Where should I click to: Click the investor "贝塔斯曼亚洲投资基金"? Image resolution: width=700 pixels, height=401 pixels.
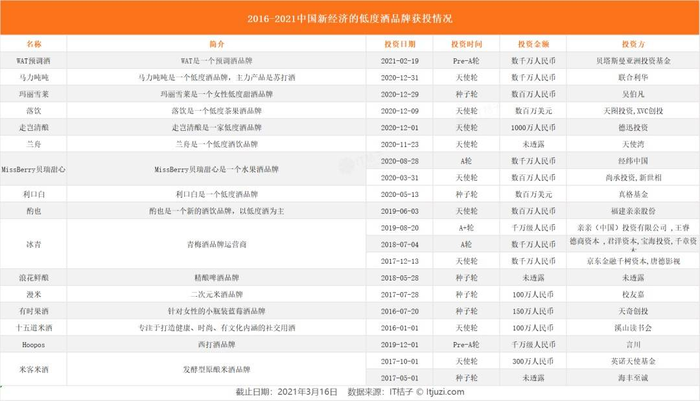click(633, 61)
